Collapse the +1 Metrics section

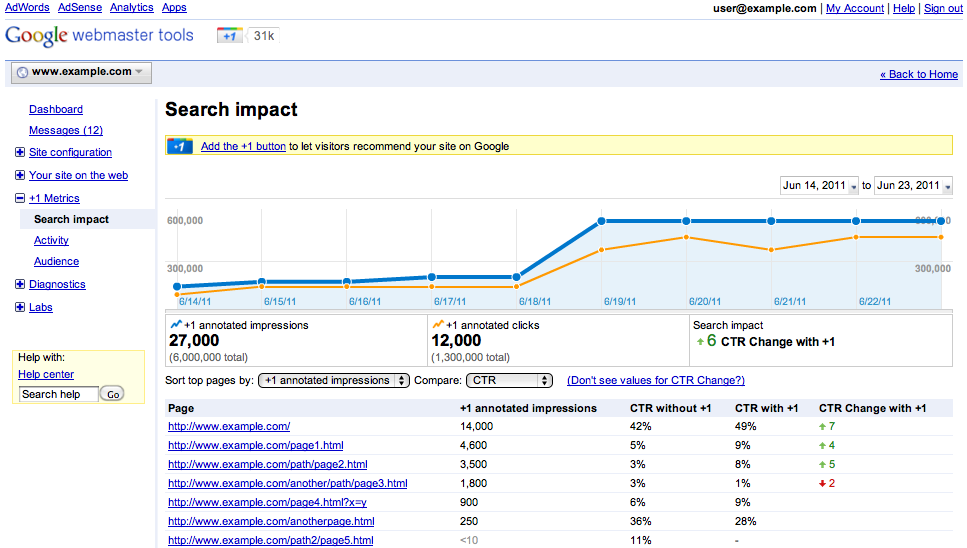click(x=20, y=199)
